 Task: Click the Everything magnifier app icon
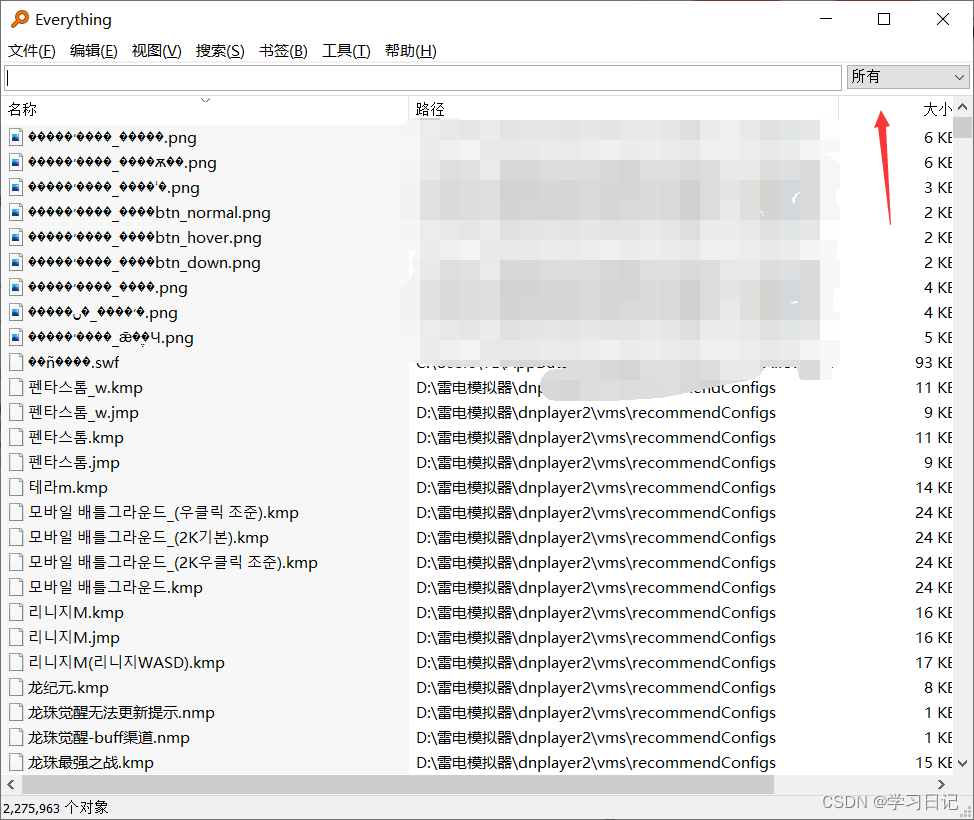(20, 19)
